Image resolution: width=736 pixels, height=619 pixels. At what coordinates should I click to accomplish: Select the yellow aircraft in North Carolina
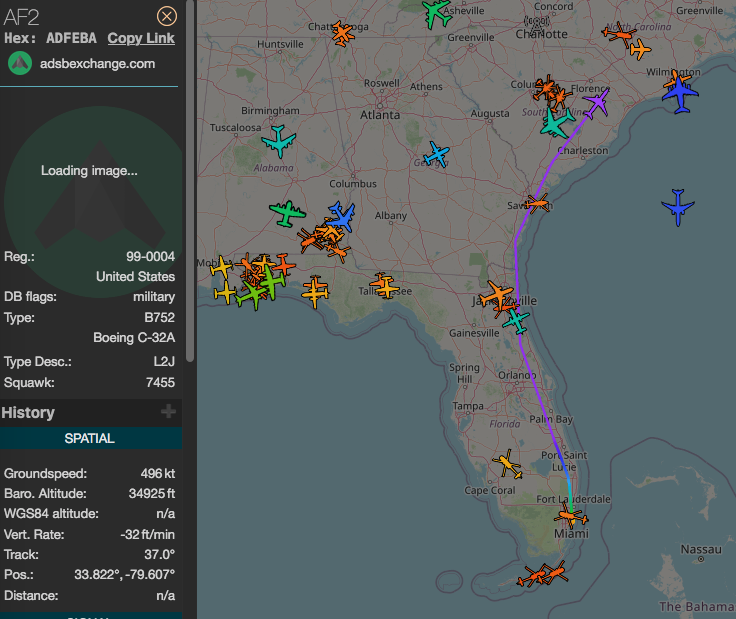pos(640,49)
